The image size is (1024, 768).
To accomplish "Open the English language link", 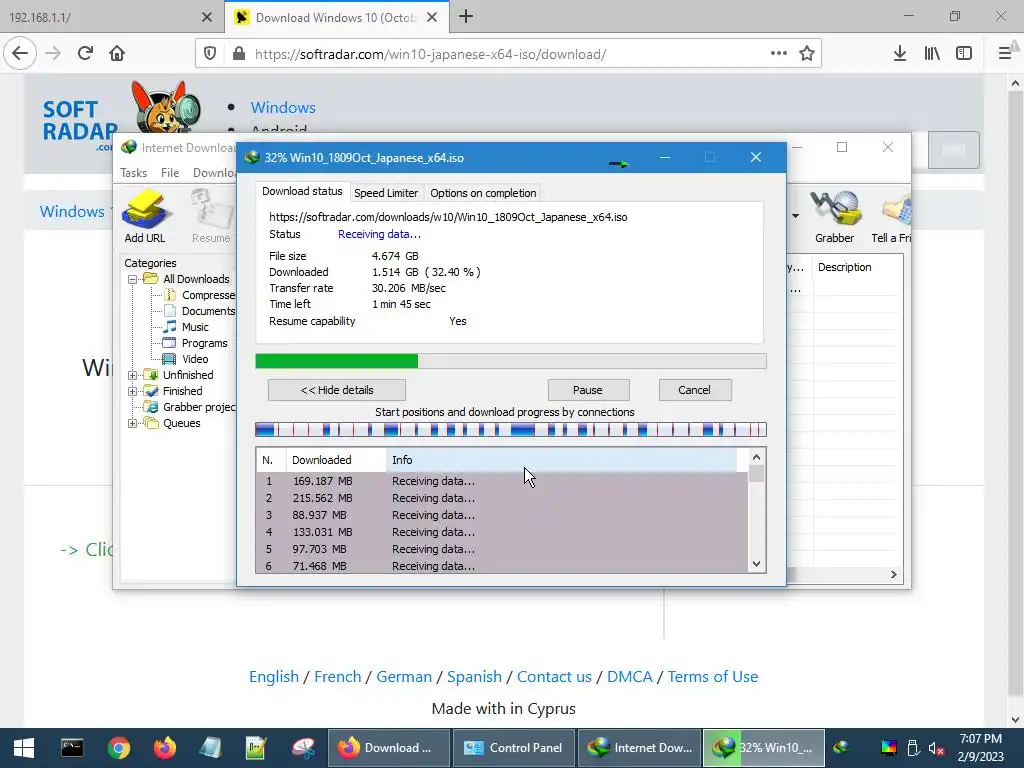I will pyautogui.click(x=274, y=677).
